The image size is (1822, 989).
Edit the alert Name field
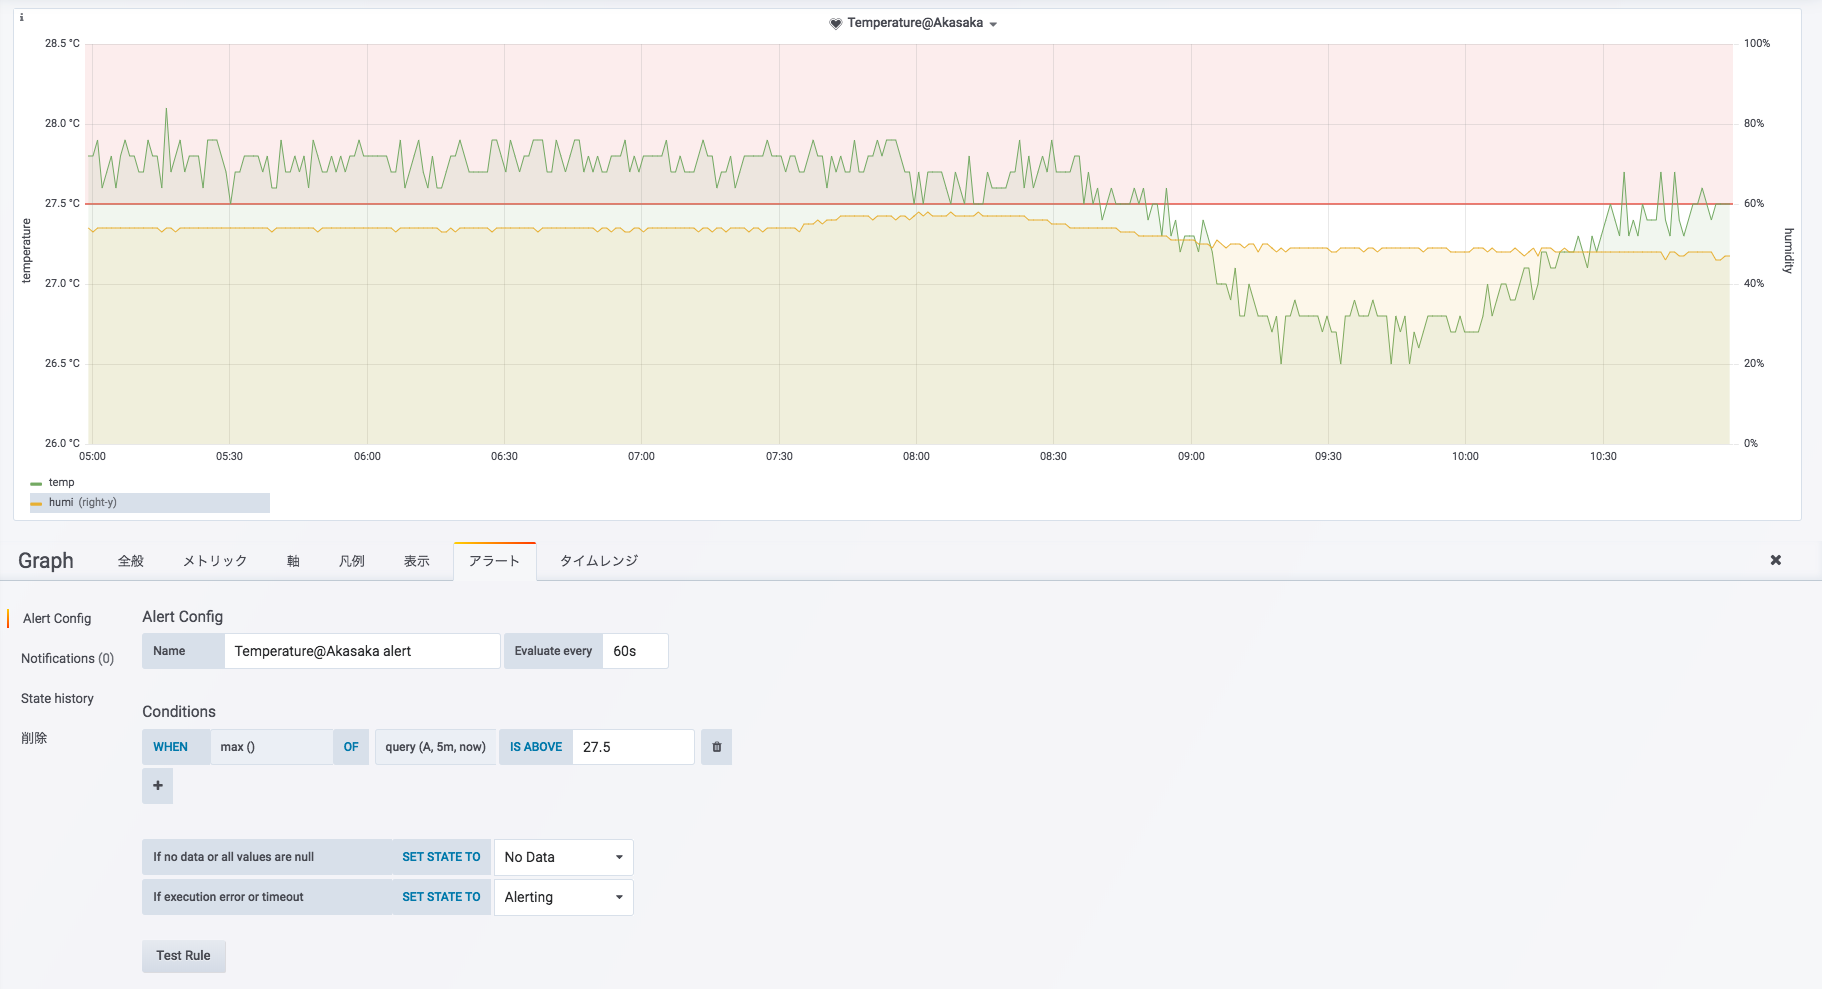tap(362, 651)
